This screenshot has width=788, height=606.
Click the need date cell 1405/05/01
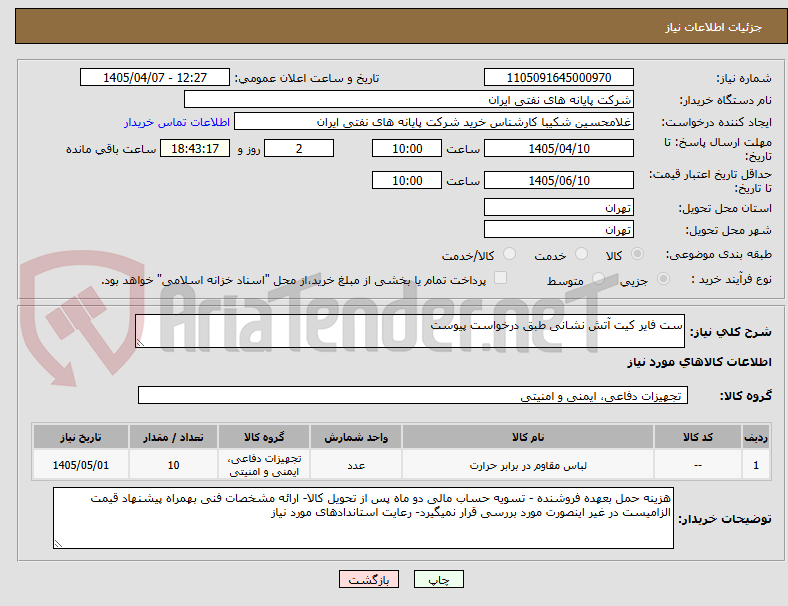click(80, 465)
